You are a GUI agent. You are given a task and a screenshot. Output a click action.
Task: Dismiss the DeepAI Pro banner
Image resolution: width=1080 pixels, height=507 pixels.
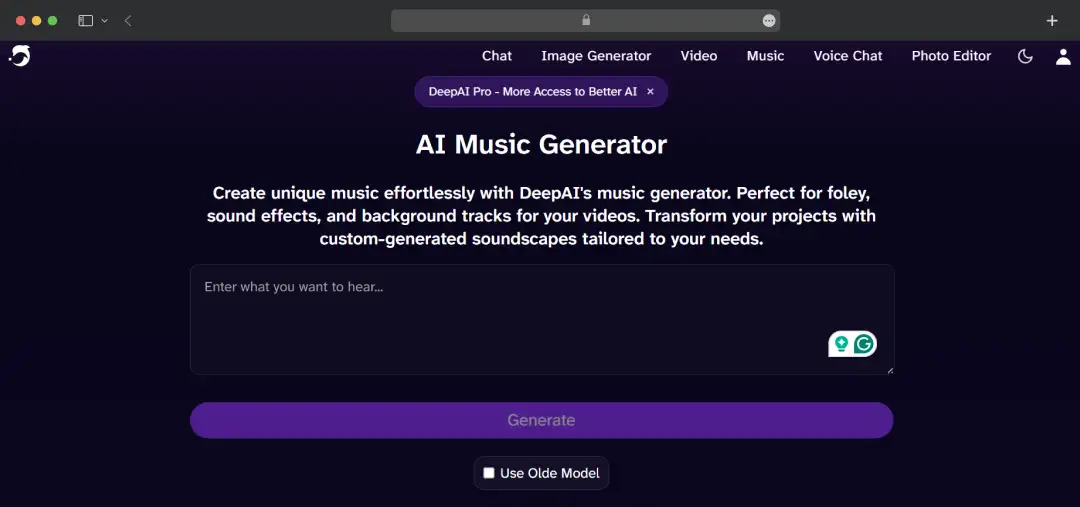click(650, 92)
